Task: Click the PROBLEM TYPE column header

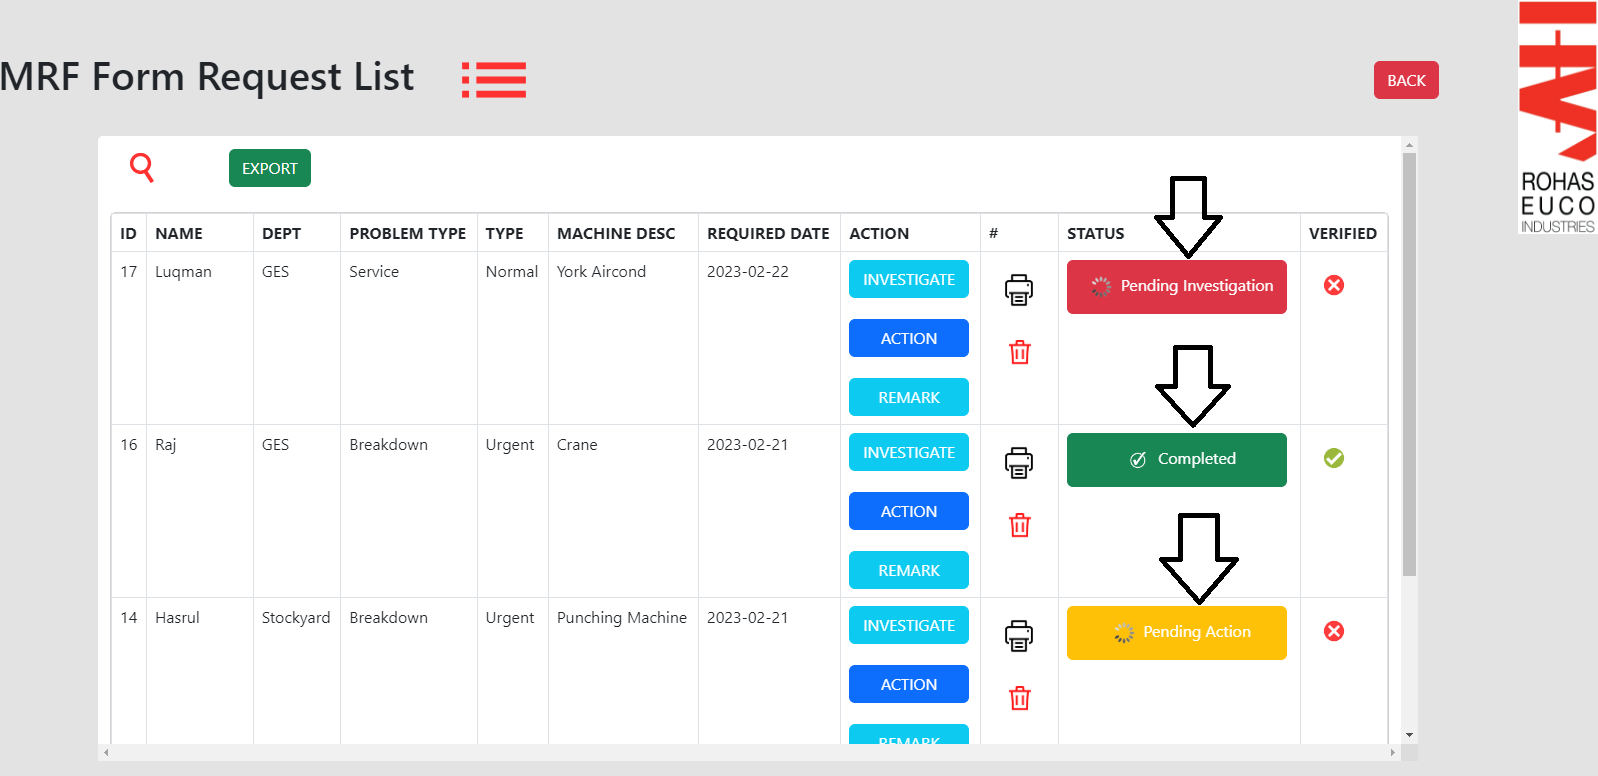Action: coord(408,233)
